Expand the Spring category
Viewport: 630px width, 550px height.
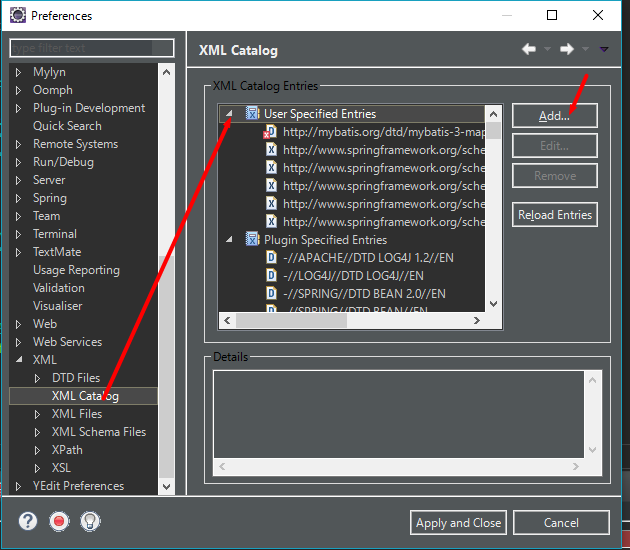(x=18, y=198)
